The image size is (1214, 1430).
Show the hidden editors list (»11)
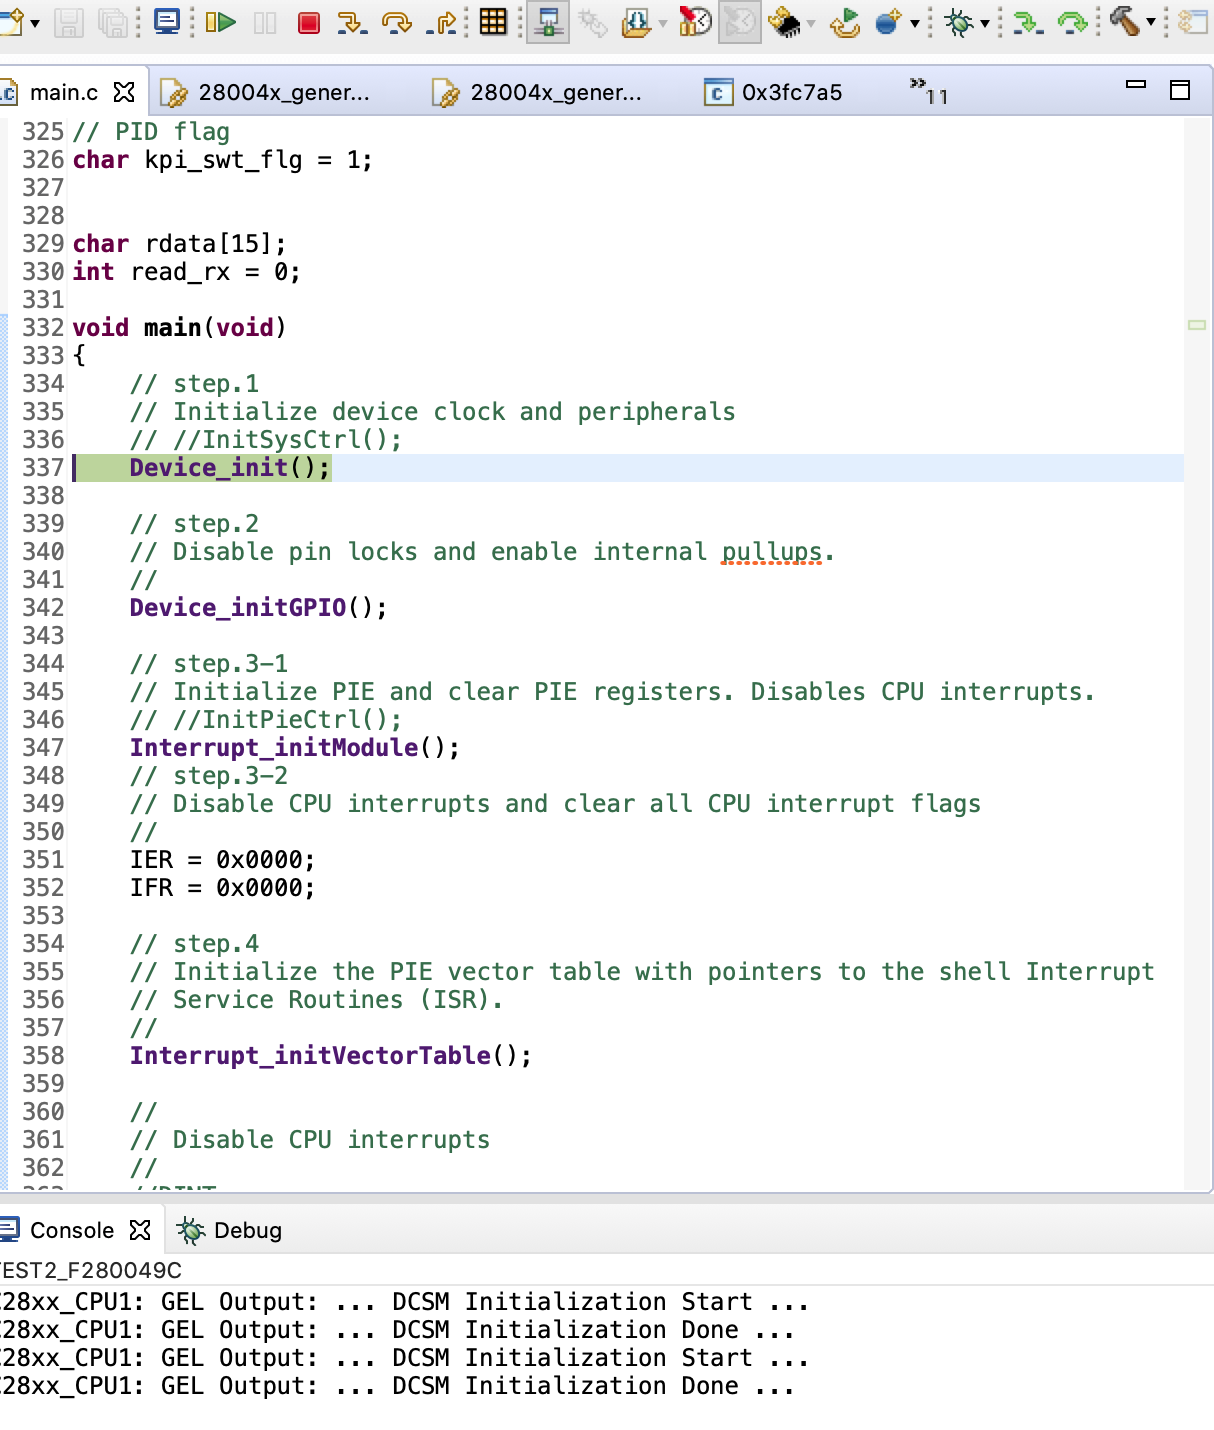point(928,91)
